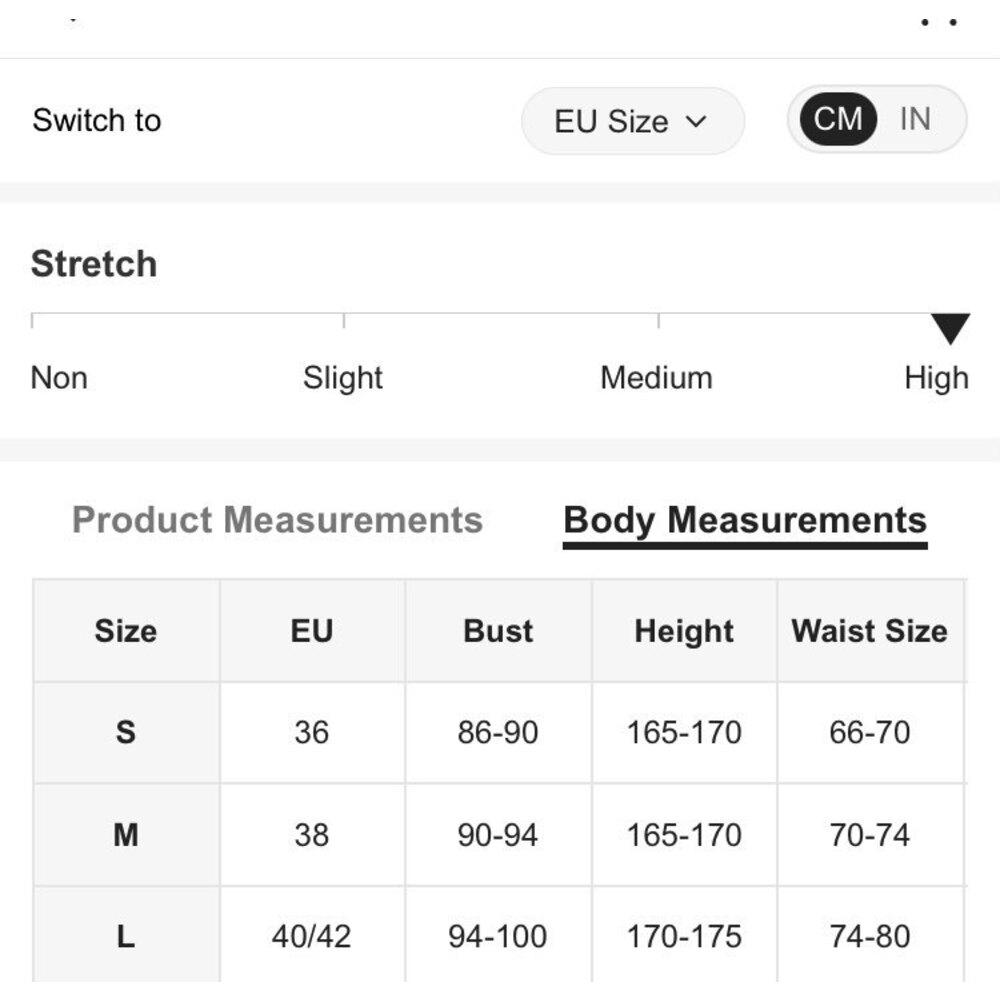Click the Height column header
The image size is (1000, 1000).
point(684,631)
